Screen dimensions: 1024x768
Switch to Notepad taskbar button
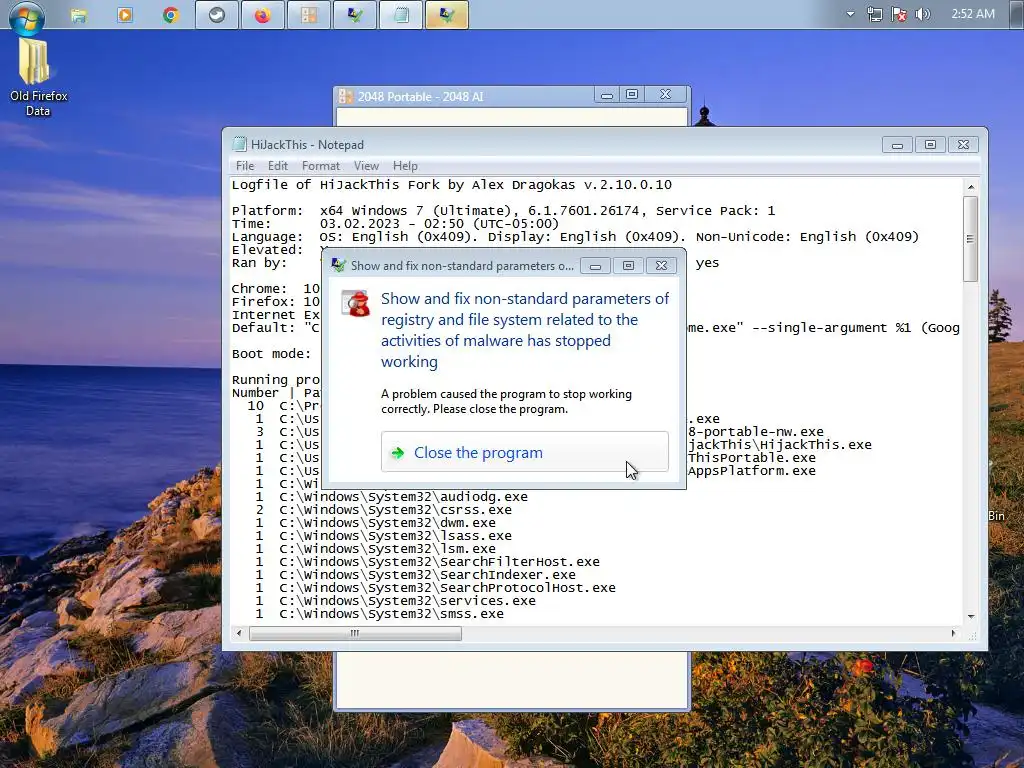(401, 15)
